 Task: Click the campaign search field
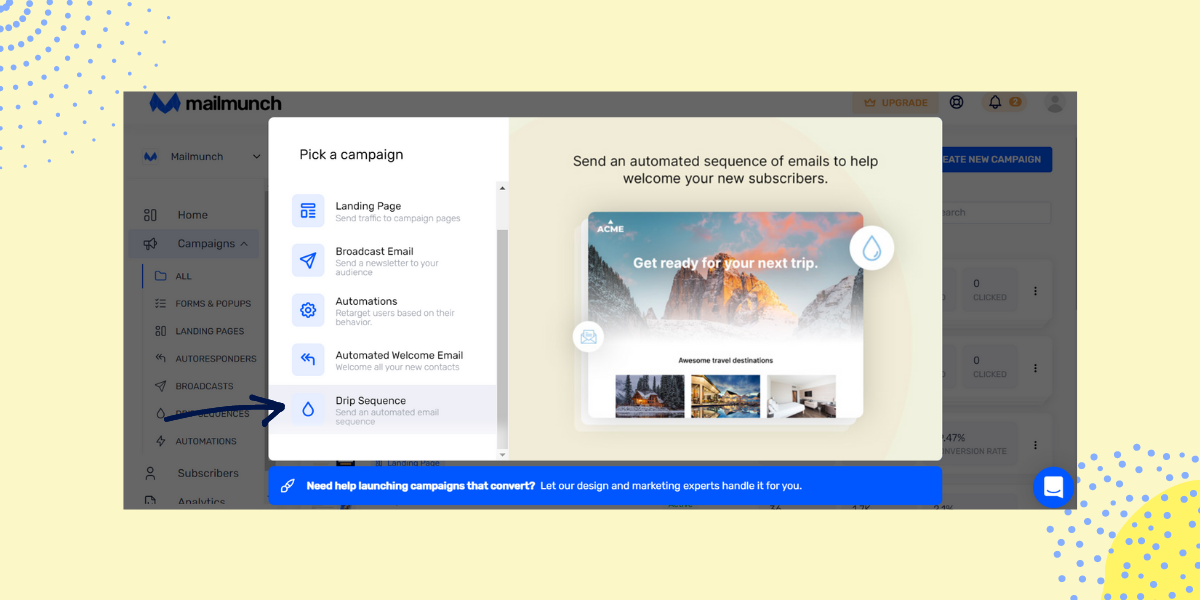click(996, 212)
